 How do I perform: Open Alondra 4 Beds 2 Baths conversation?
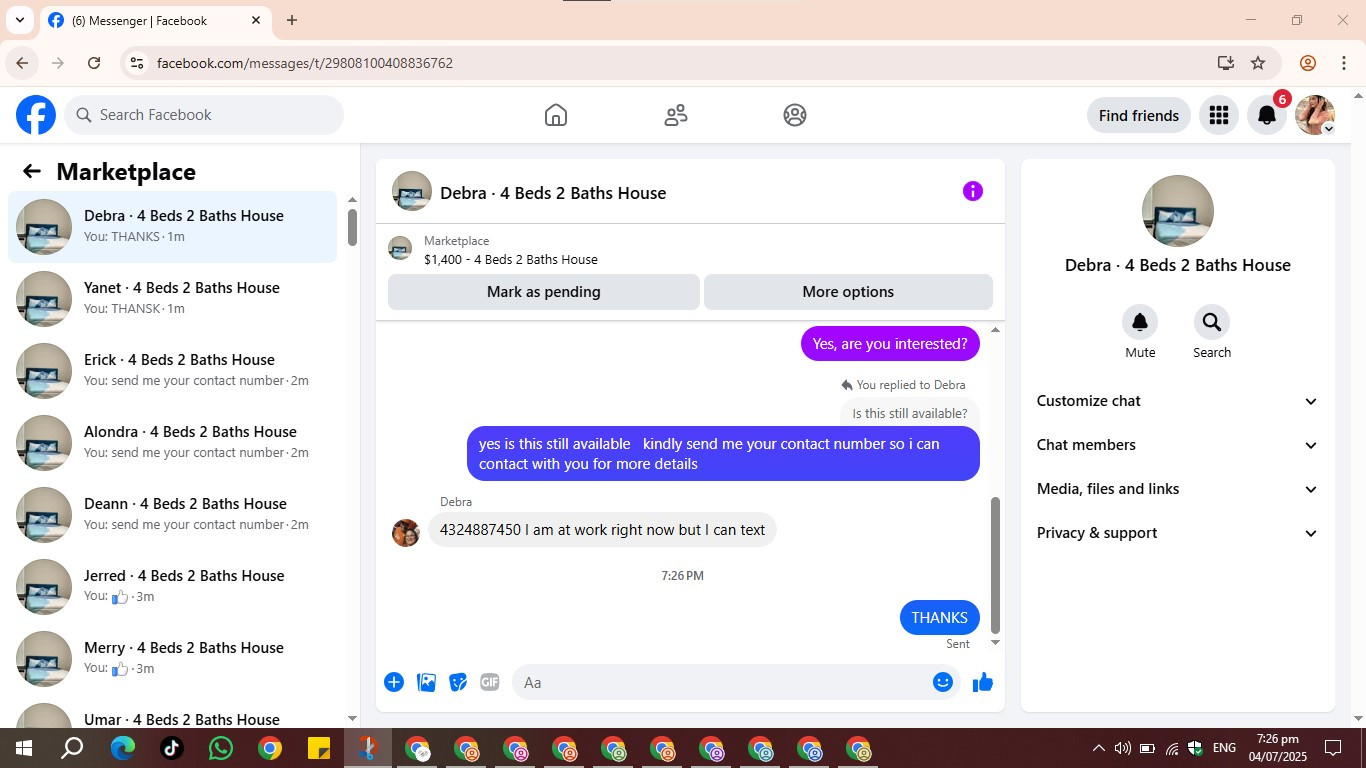[x=173, y=443]
